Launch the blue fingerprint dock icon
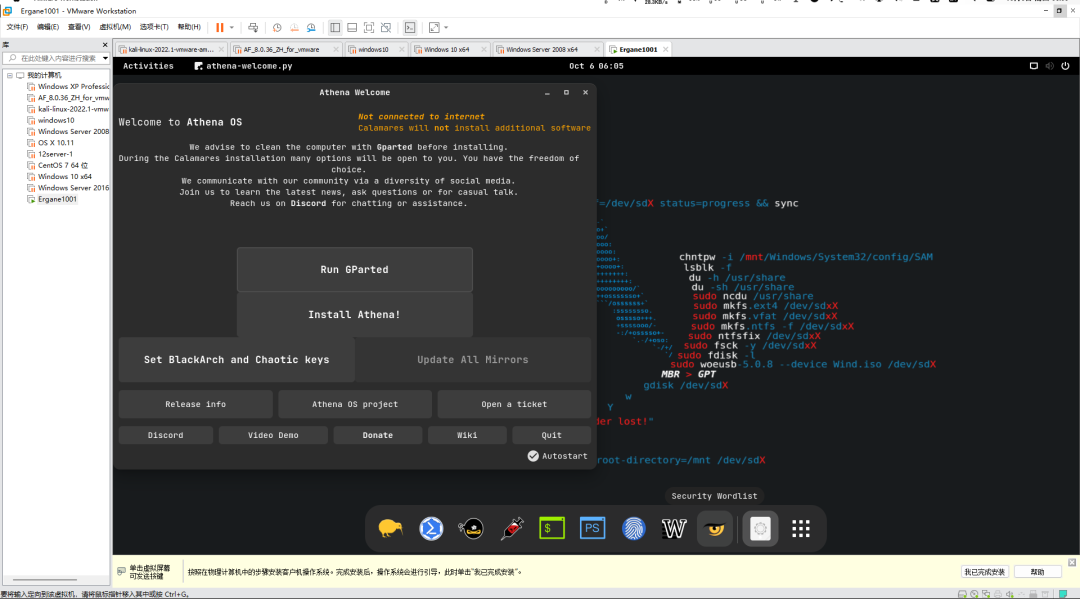Image resolution: width=1080 pixels, height=599 pixels. [x=633, y=529]
